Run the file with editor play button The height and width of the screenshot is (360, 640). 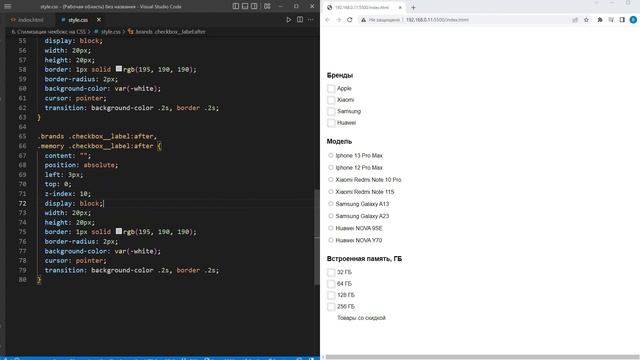[x=289, y=20]
